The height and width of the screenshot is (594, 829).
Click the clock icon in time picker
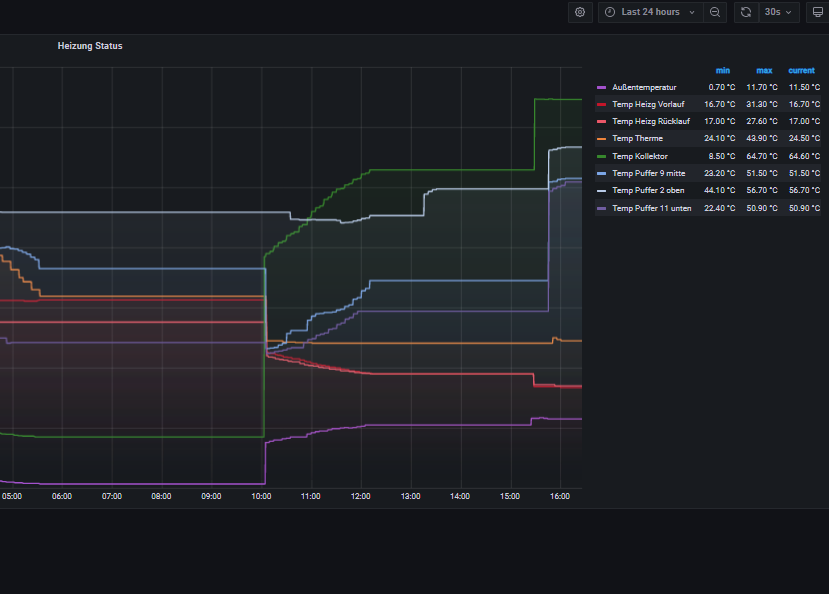point(610,12)
